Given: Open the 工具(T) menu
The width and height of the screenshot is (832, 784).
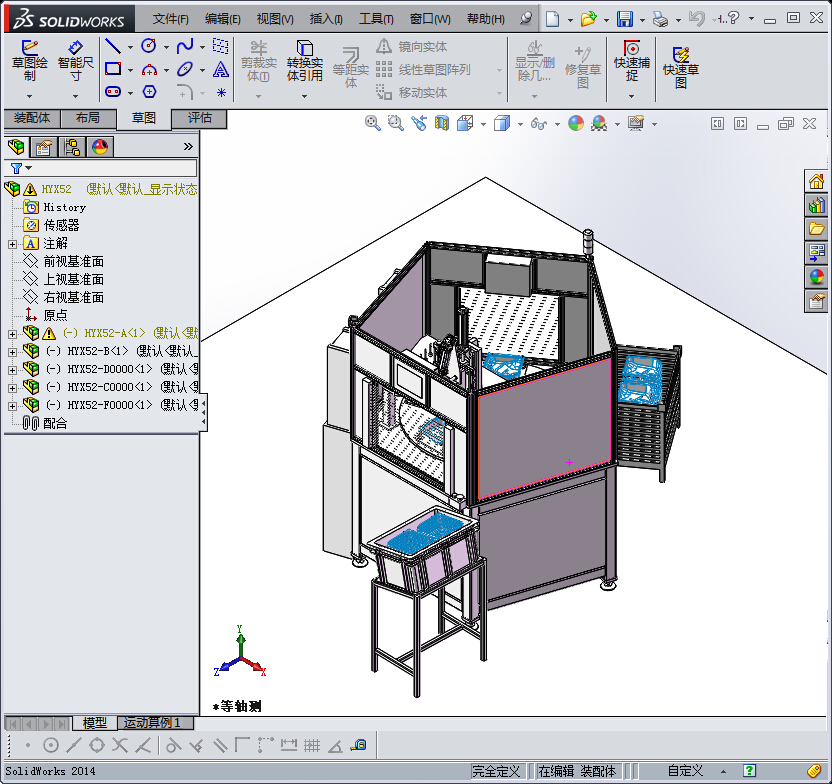Looking at the screenshot, I should point(376,19).
